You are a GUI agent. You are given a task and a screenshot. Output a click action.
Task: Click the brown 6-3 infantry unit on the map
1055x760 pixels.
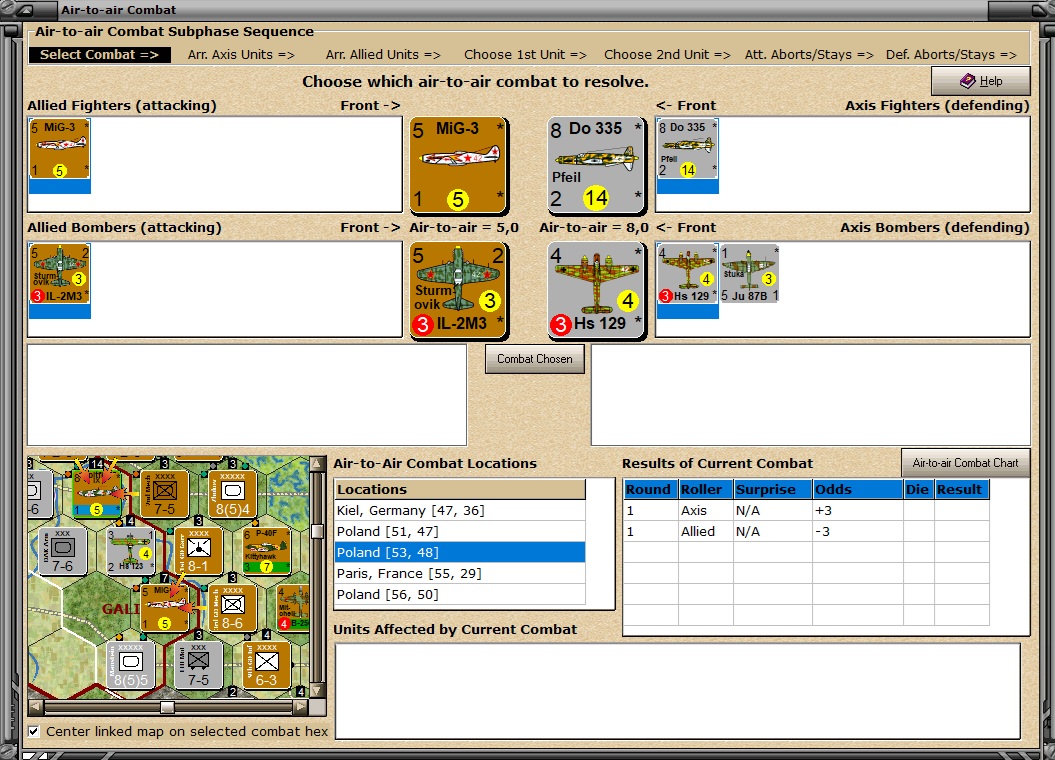pyautogui.click(x=266, y=665)
